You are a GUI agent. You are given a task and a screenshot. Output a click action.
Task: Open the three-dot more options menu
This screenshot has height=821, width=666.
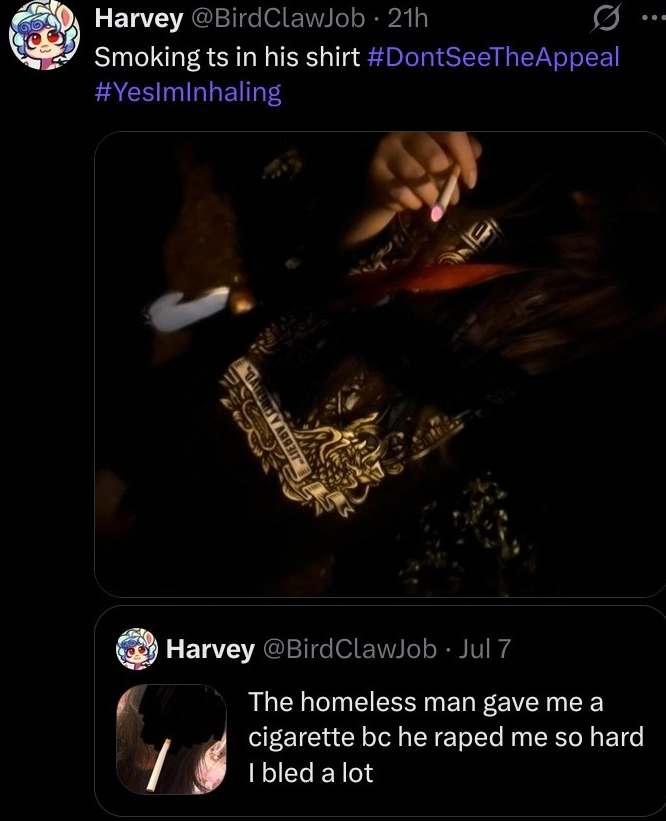click(x=654, y=17)
